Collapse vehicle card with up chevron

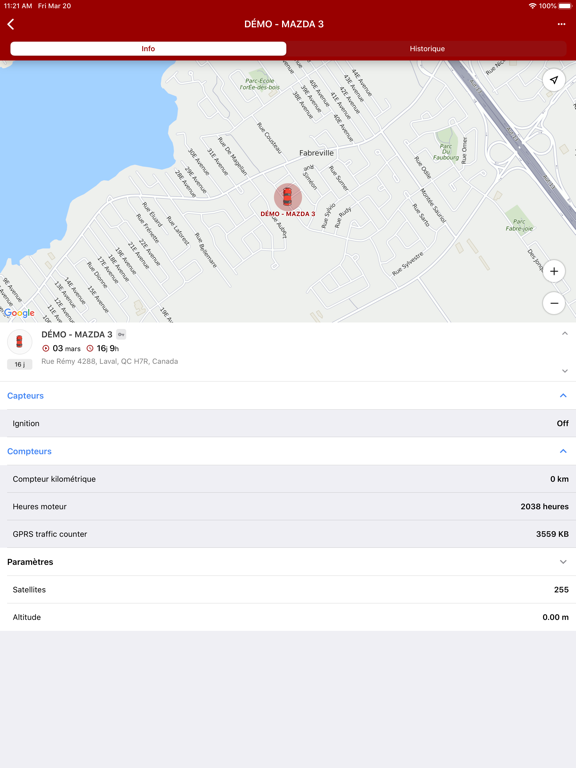(565, 334)
